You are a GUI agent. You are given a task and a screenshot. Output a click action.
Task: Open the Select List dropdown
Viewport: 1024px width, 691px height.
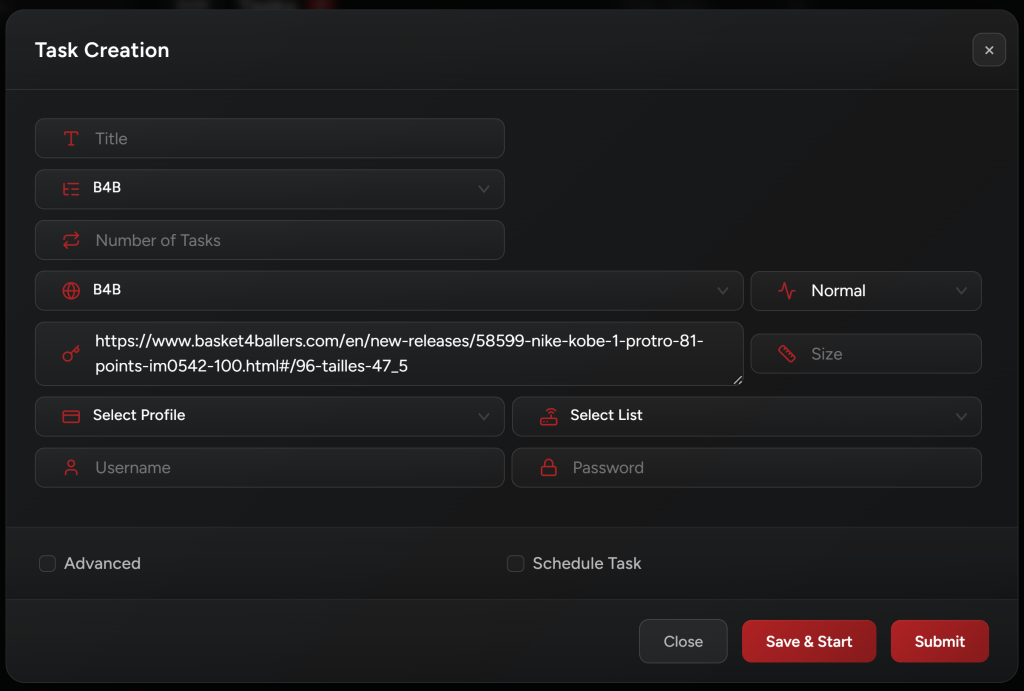746,416
